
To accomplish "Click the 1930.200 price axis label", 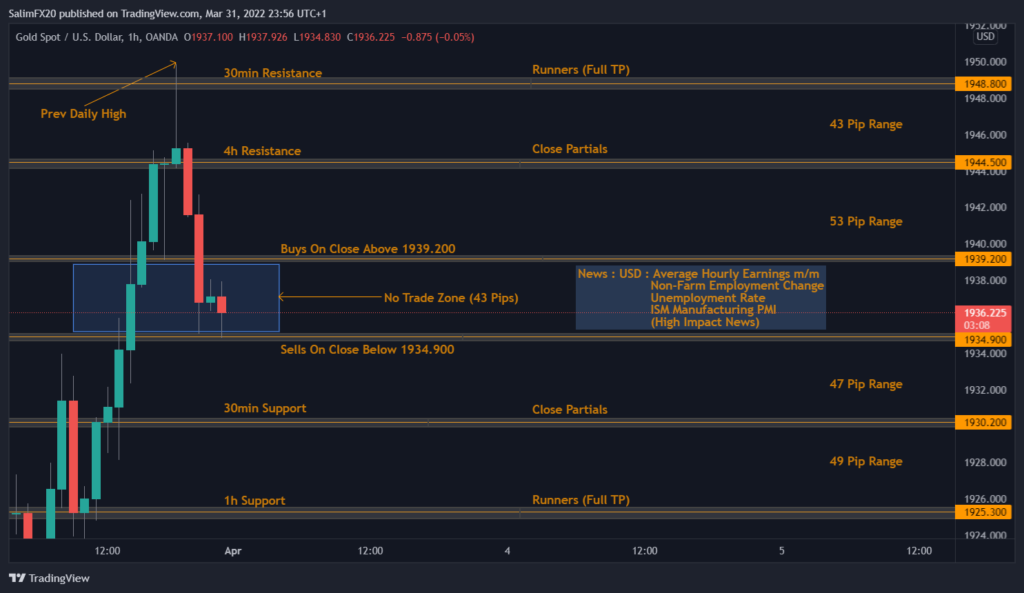I will (984, 423).
